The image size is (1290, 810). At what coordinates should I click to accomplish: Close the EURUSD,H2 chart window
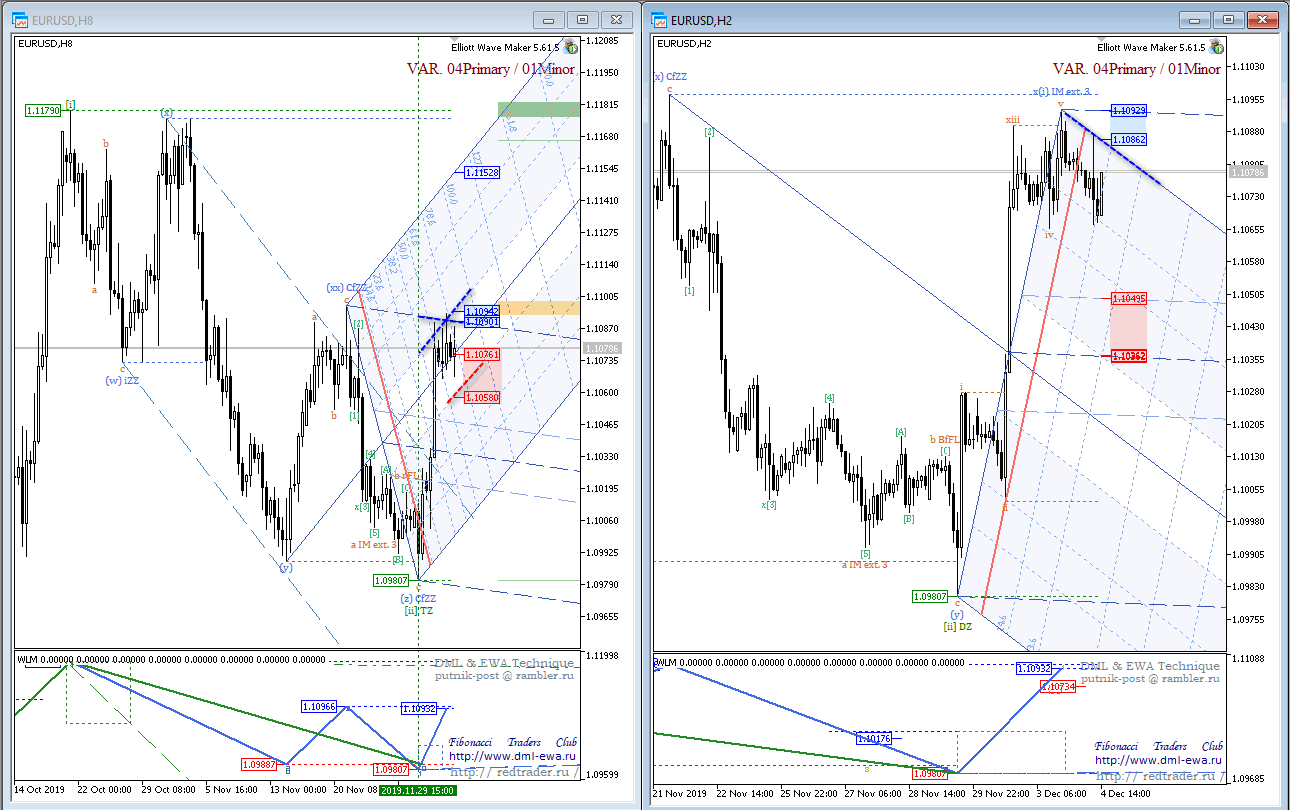1260,19
